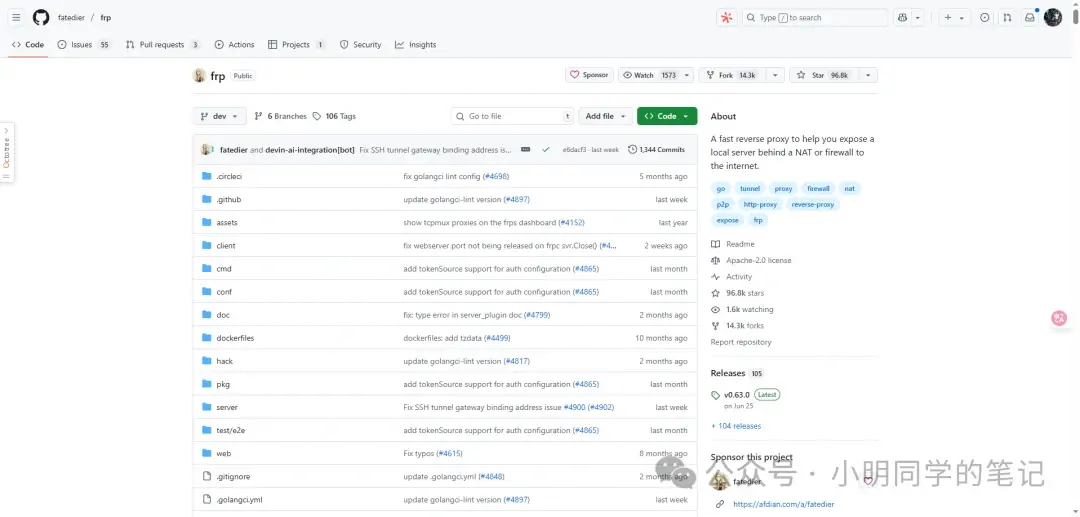The image size is (1080, 517).
Task: Click Report repository link
Action: click(741, 342)
